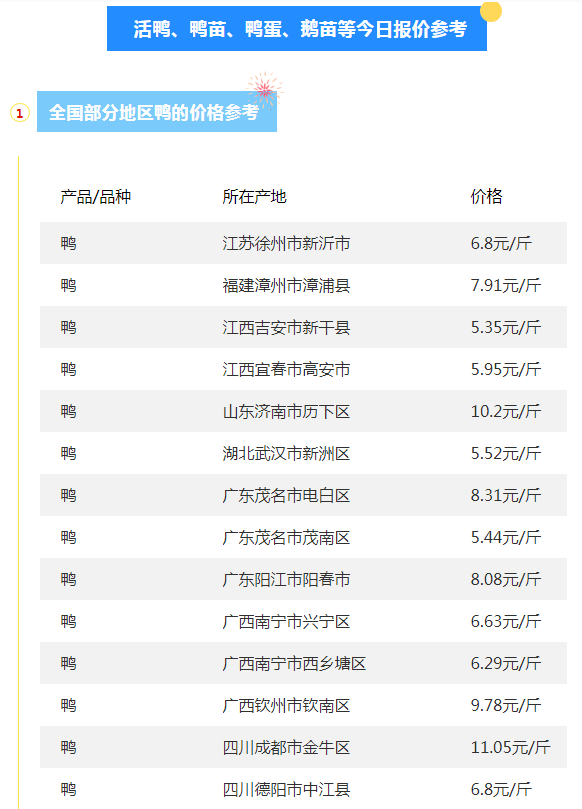This screenshot has height=809, width=582.
Task: Select the 产品/品种 column header
Action: click(95, 197)
